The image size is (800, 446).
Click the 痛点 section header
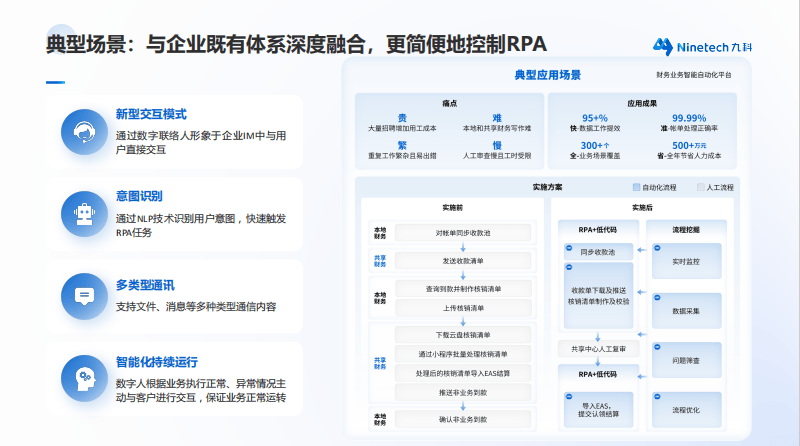449,104
